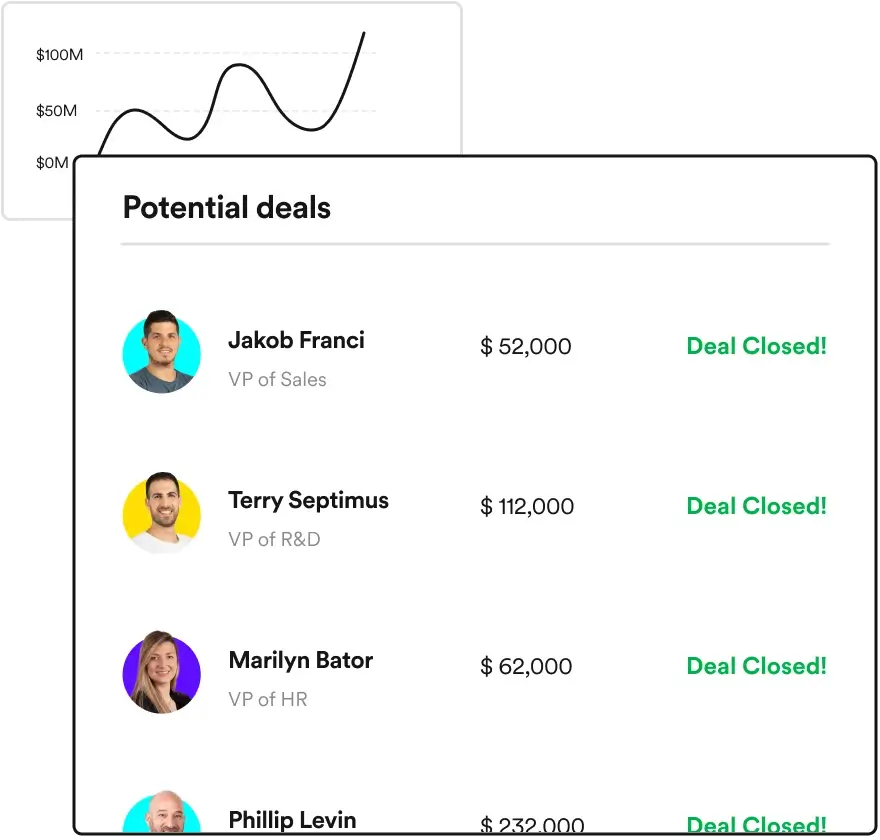
Task: Click the VP of Sales subtitle
Action: [x=277, y=380]
